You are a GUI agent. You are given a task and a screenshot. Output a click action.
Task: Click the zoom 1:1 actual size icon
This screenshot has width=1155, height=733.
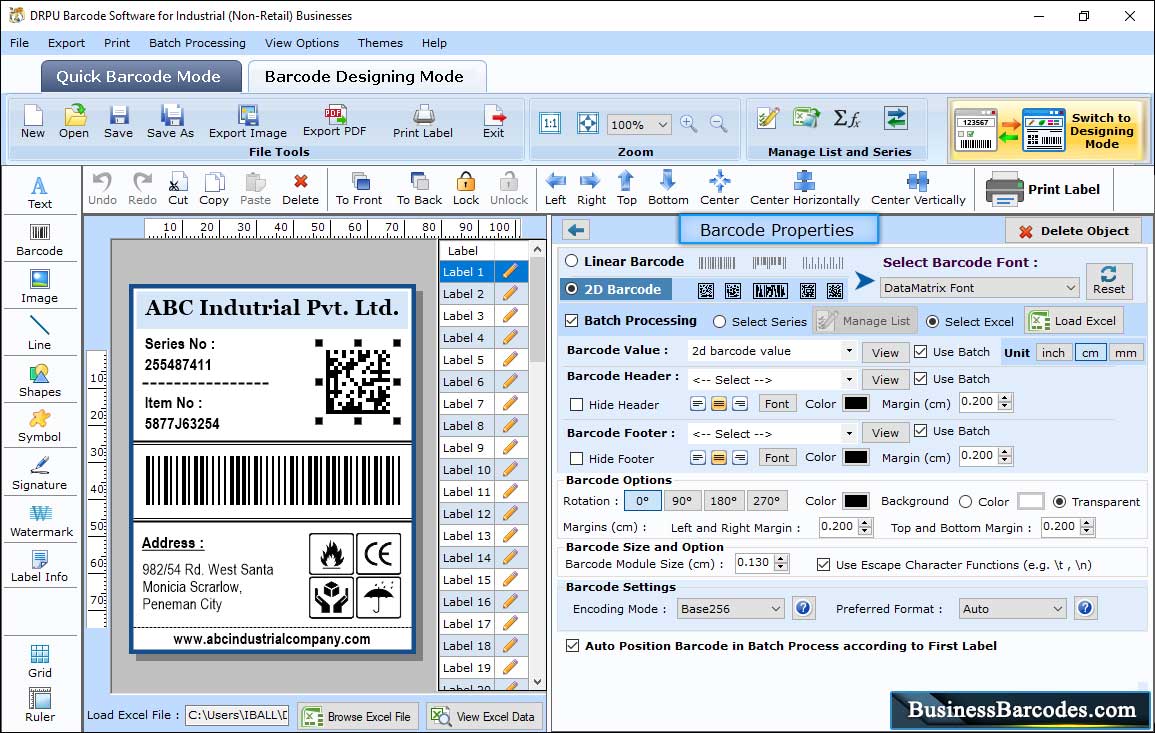point(550,123)
